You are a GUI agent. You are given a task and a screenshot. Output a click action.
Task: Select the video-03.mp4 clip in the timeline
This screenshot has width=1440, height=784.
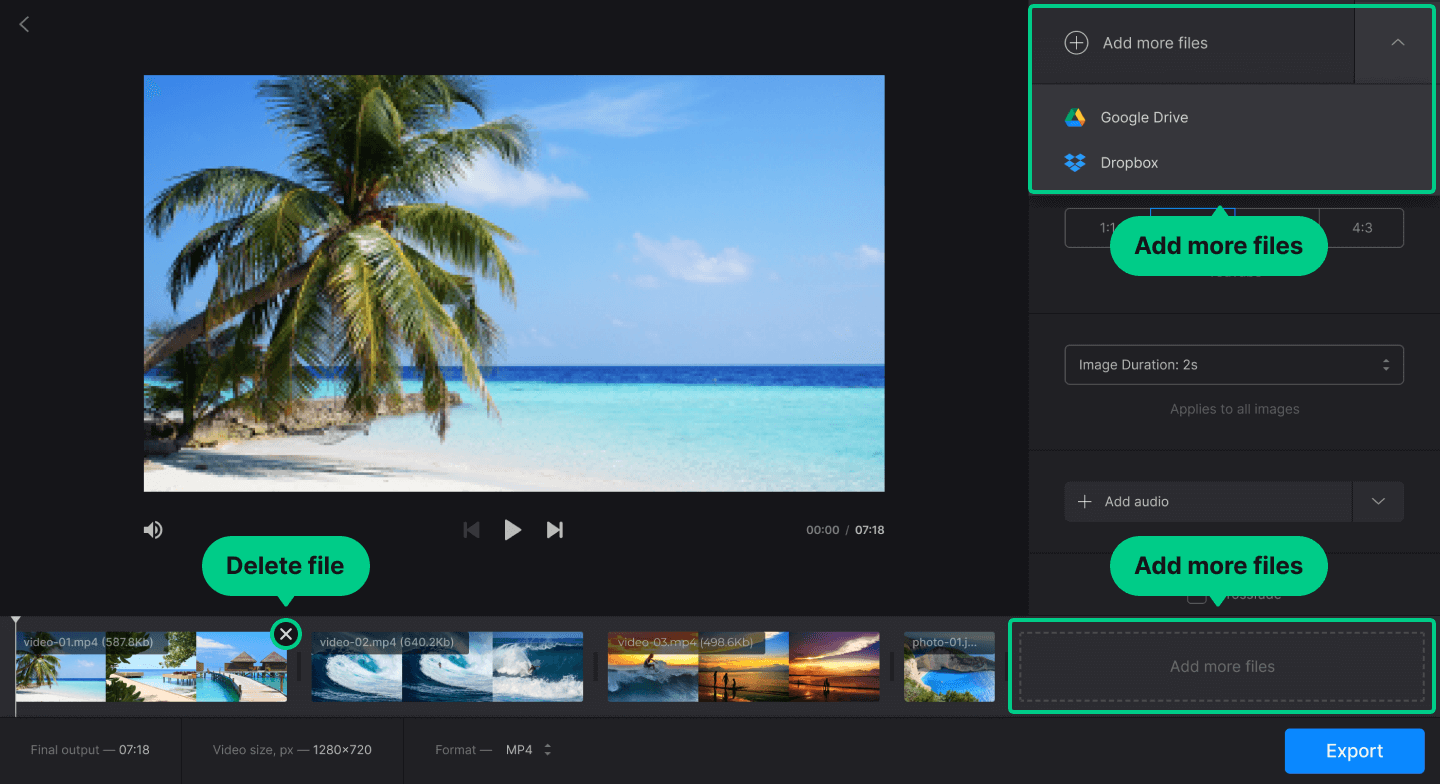pyautogui.click(x=744, y=666)
